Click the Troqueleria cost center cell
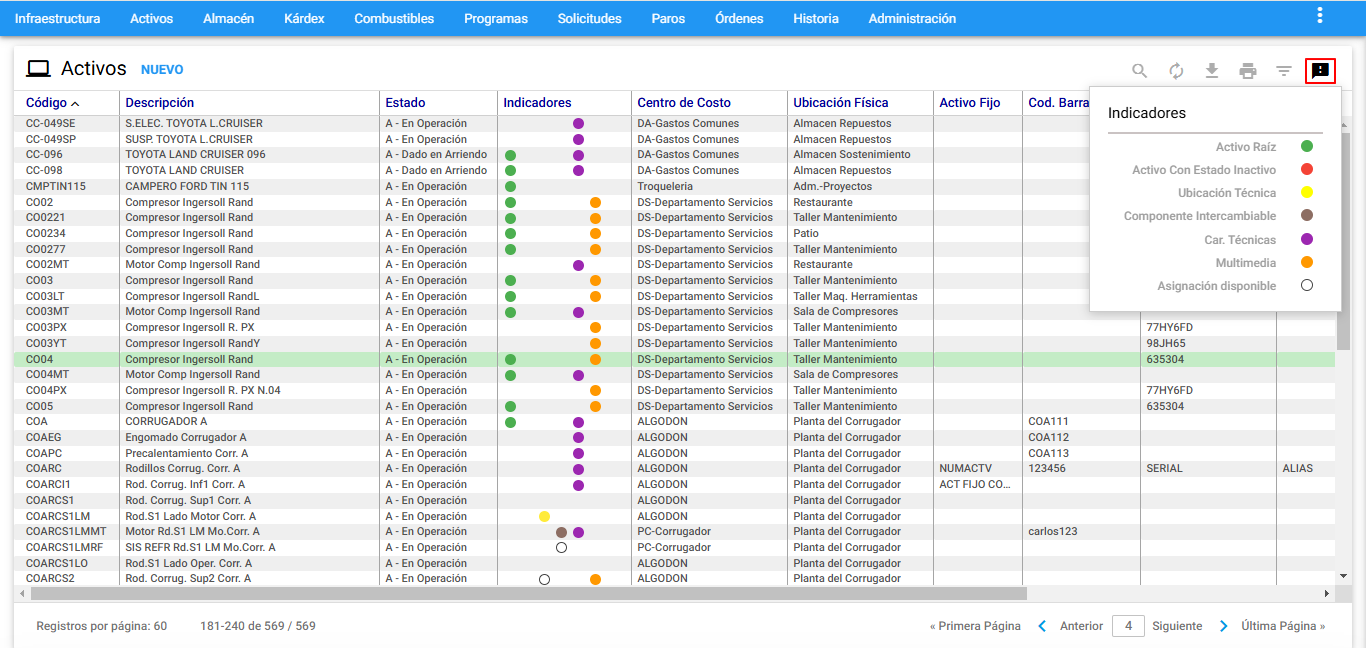 pos(665,187)
